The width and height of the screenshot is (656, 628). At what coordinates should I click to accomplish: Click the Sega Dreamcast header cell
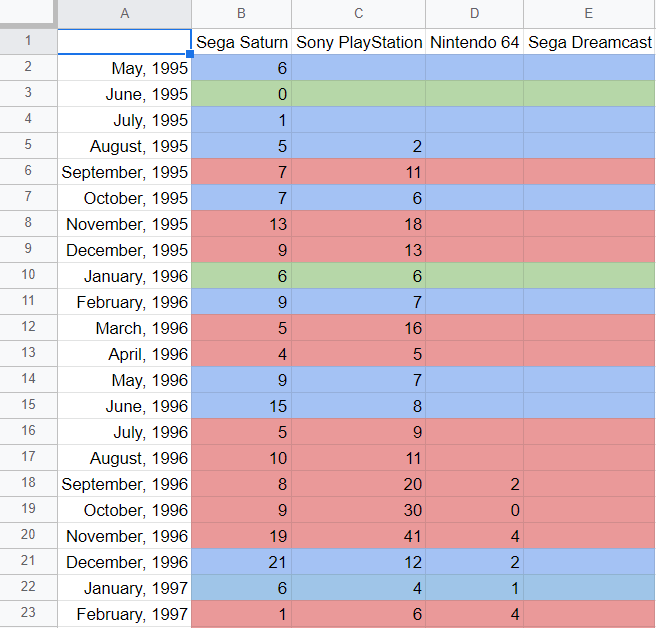589,42
